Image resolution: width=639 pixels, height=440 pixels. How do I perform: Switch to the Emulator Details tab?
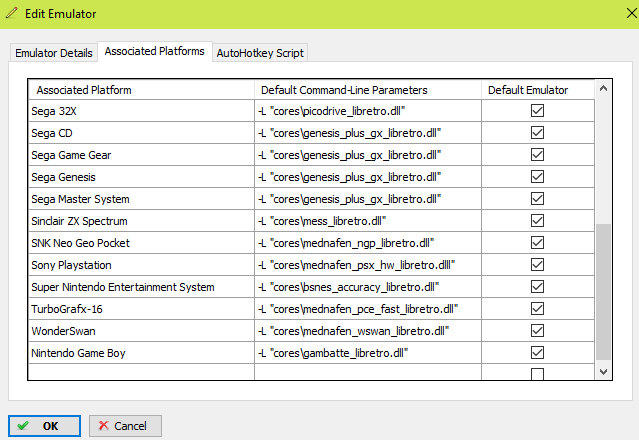tap(54, 52)
